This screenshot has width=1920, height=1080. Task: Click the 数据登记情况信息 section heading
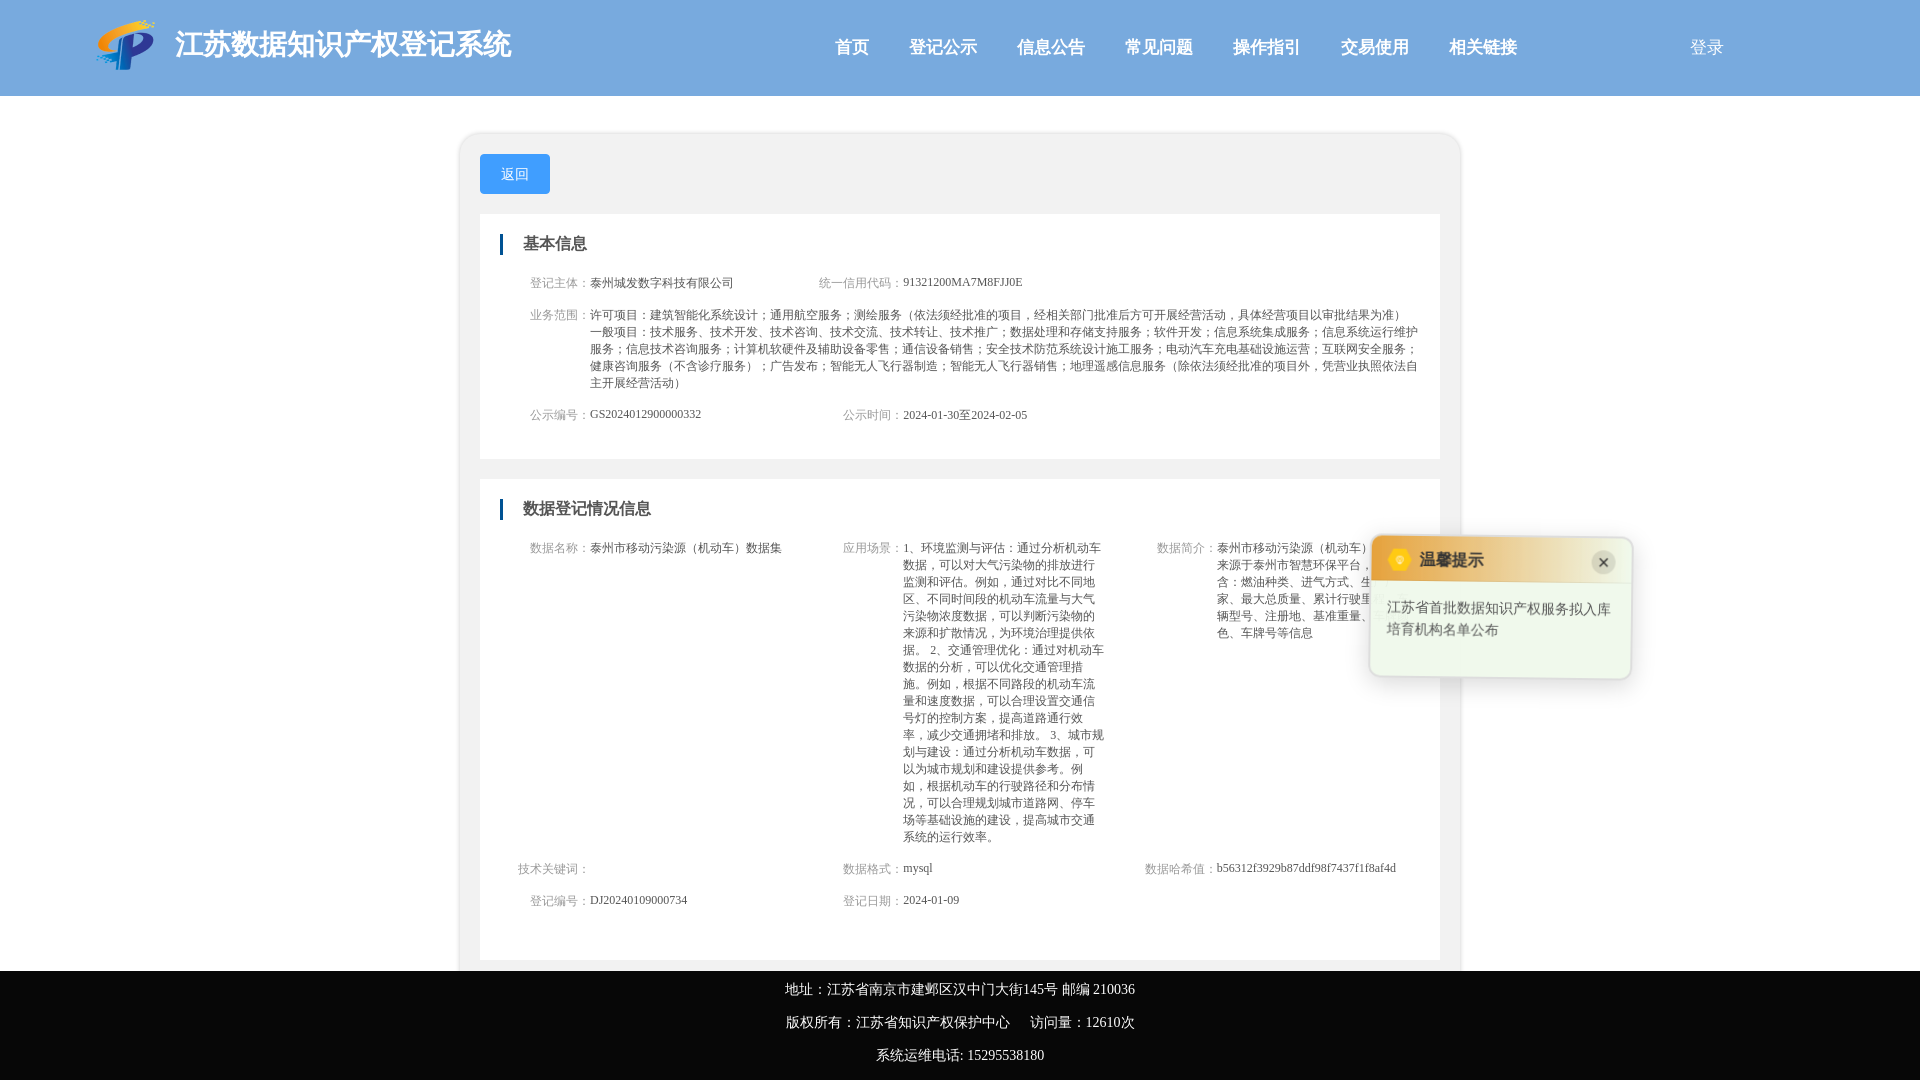587,509
